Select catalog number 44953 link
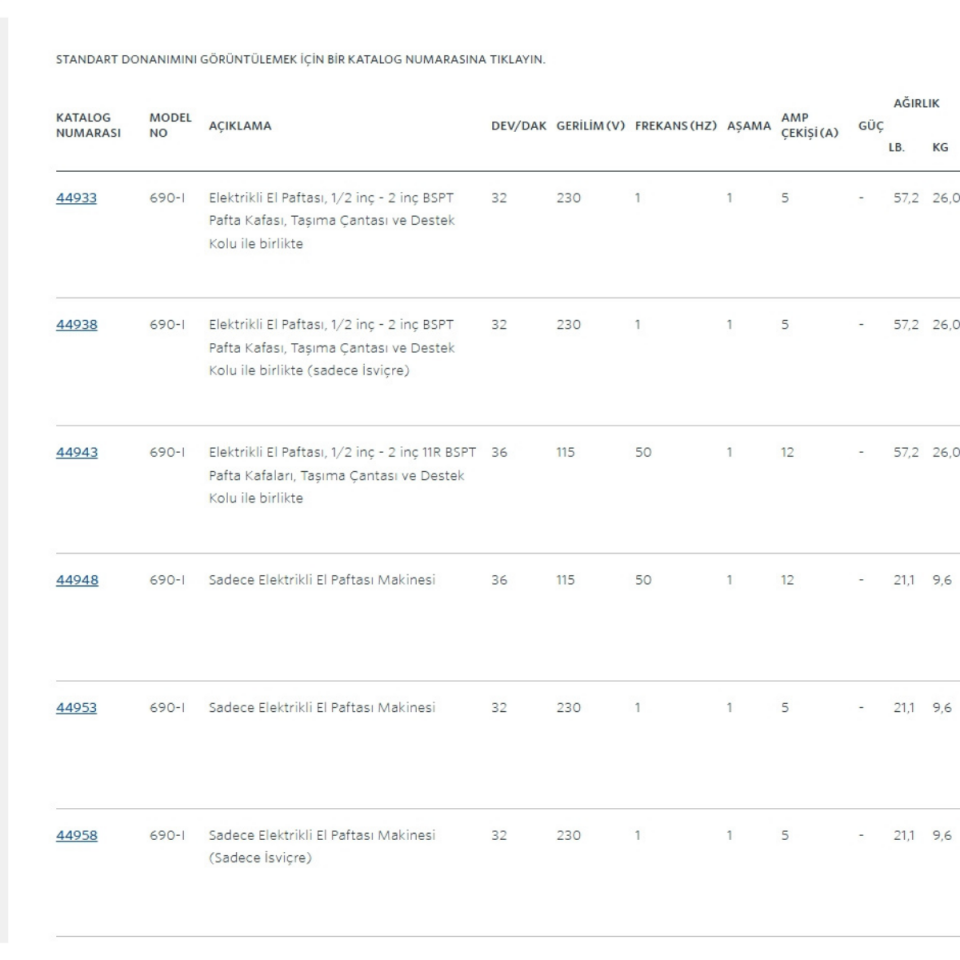960x960 pixels. [76, 709]
